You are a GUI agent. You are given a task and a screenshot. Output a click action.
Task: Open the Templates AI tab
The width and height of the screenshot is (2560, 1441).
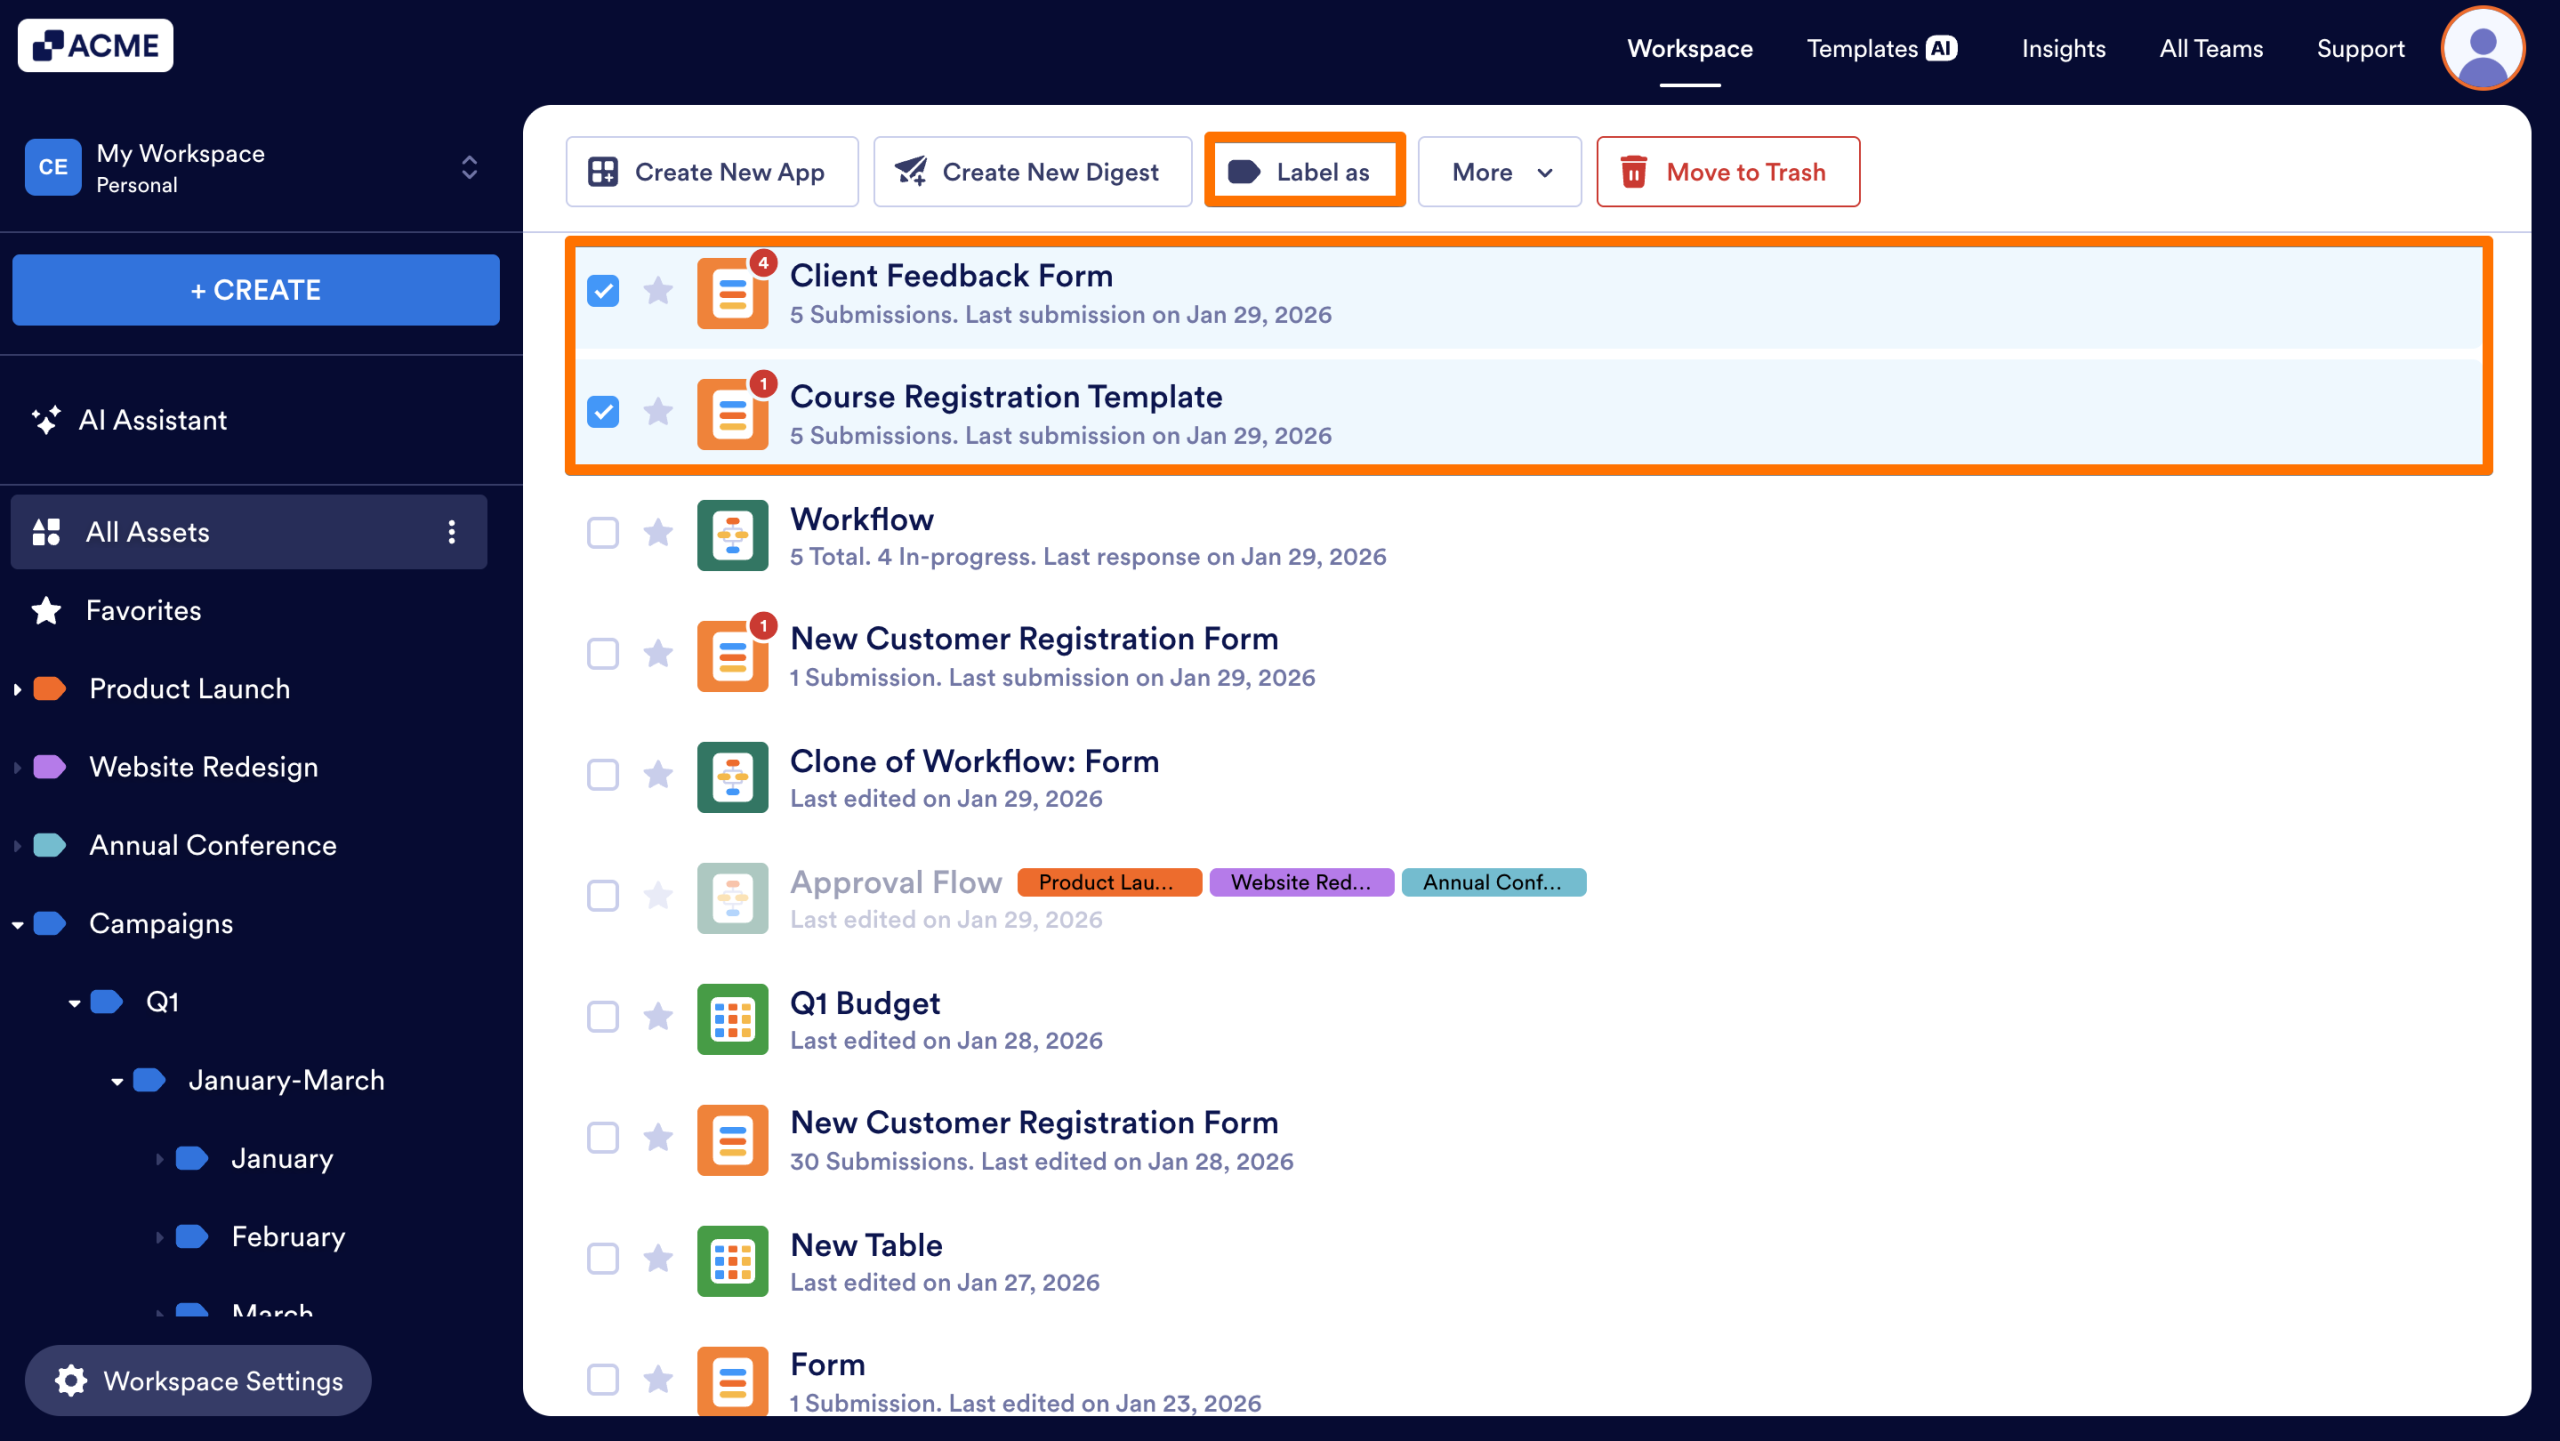[1882, 49]
